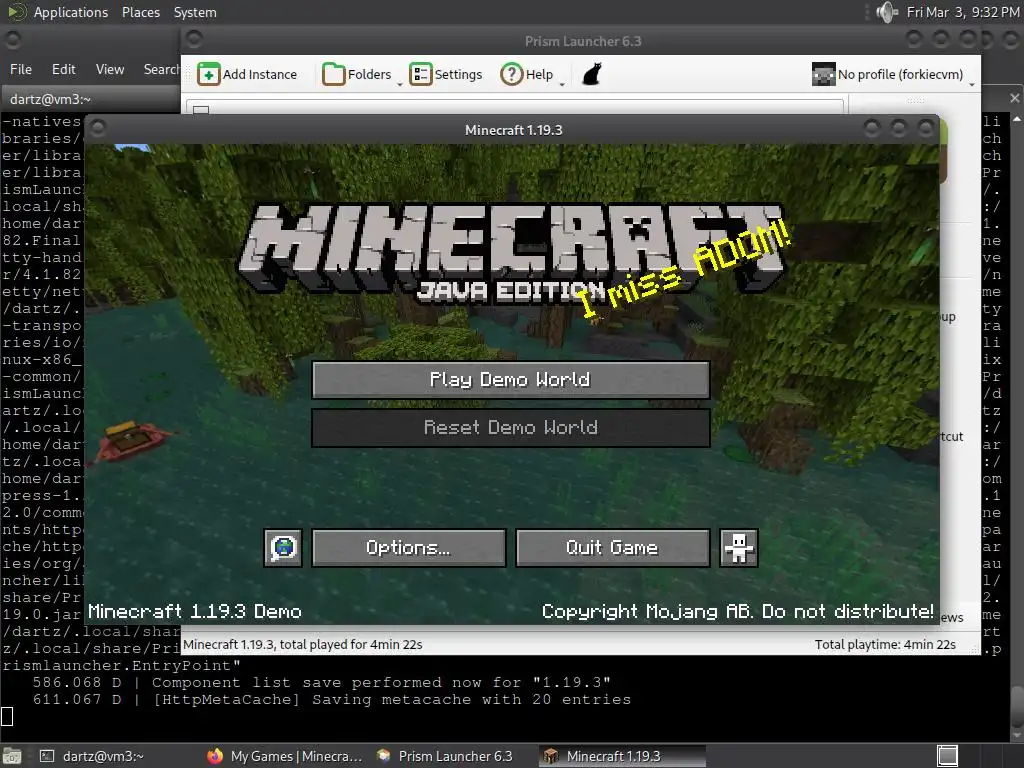Close the terminal tab with X

pos(1014,98)
